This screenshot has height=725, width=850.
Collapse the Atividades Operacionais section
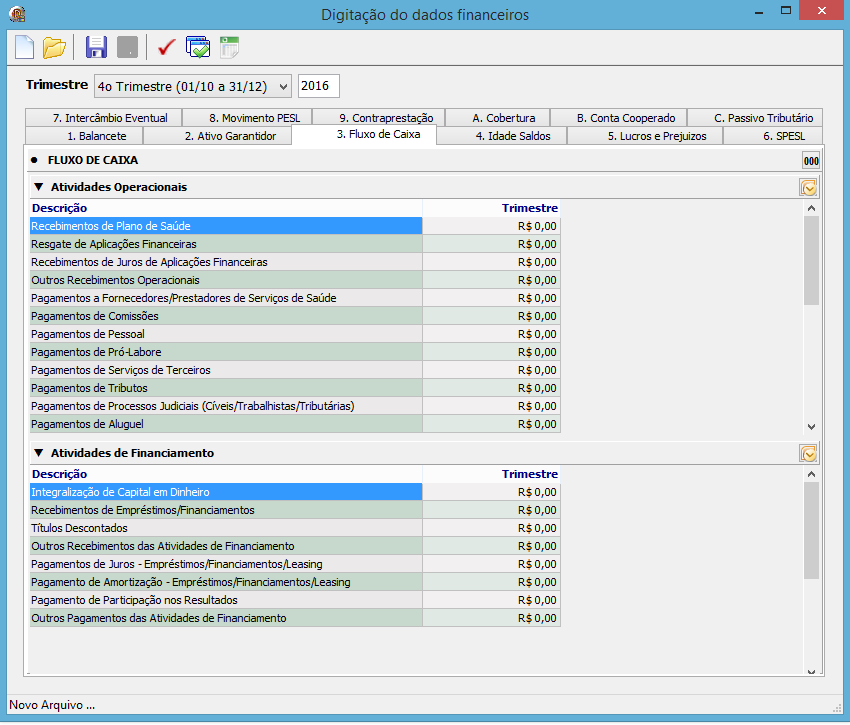point(38,187)
